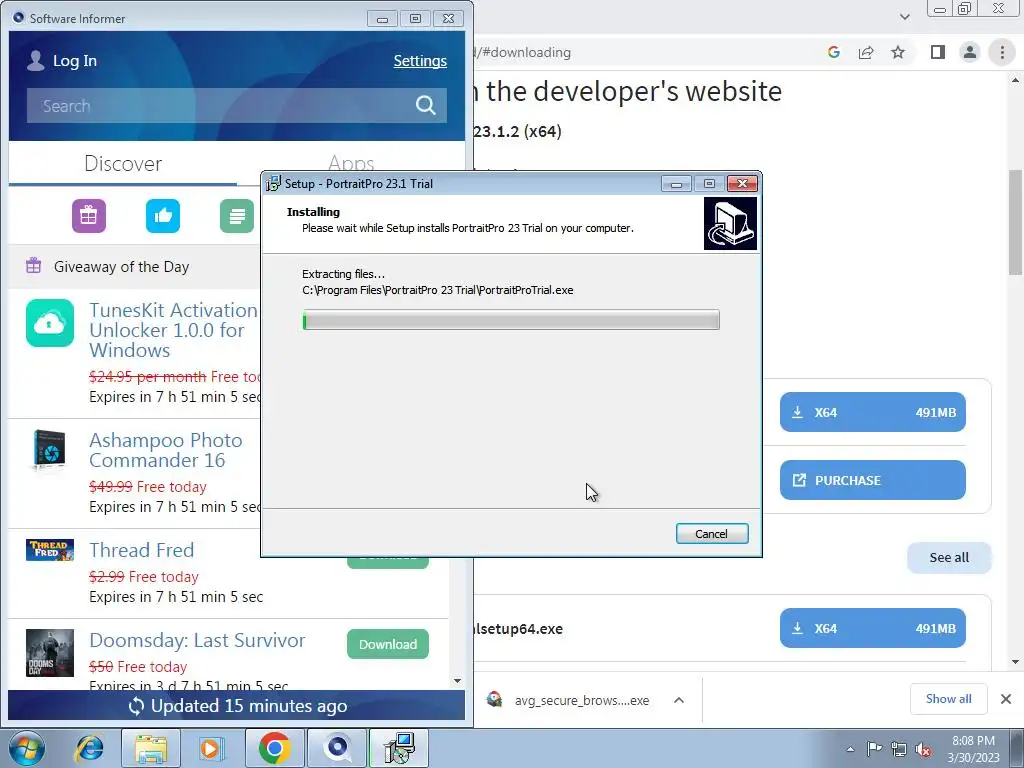
Task: Click Chrome page vertical scrollbar thumb
Action: click(x=1015, y=222)
